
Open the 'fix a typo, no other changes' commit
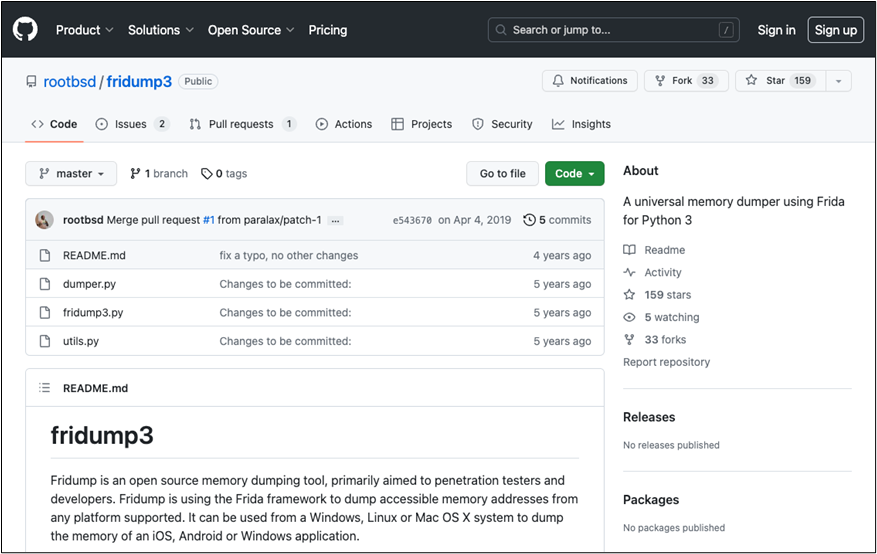289,255
